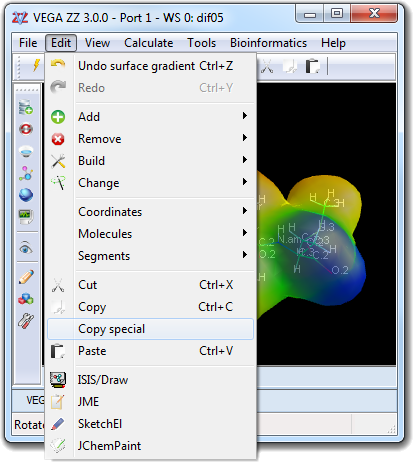This screenshot has width=413, height=462.
Task: Click the Build tools icon in menu
Action: [x=58, y=161]
